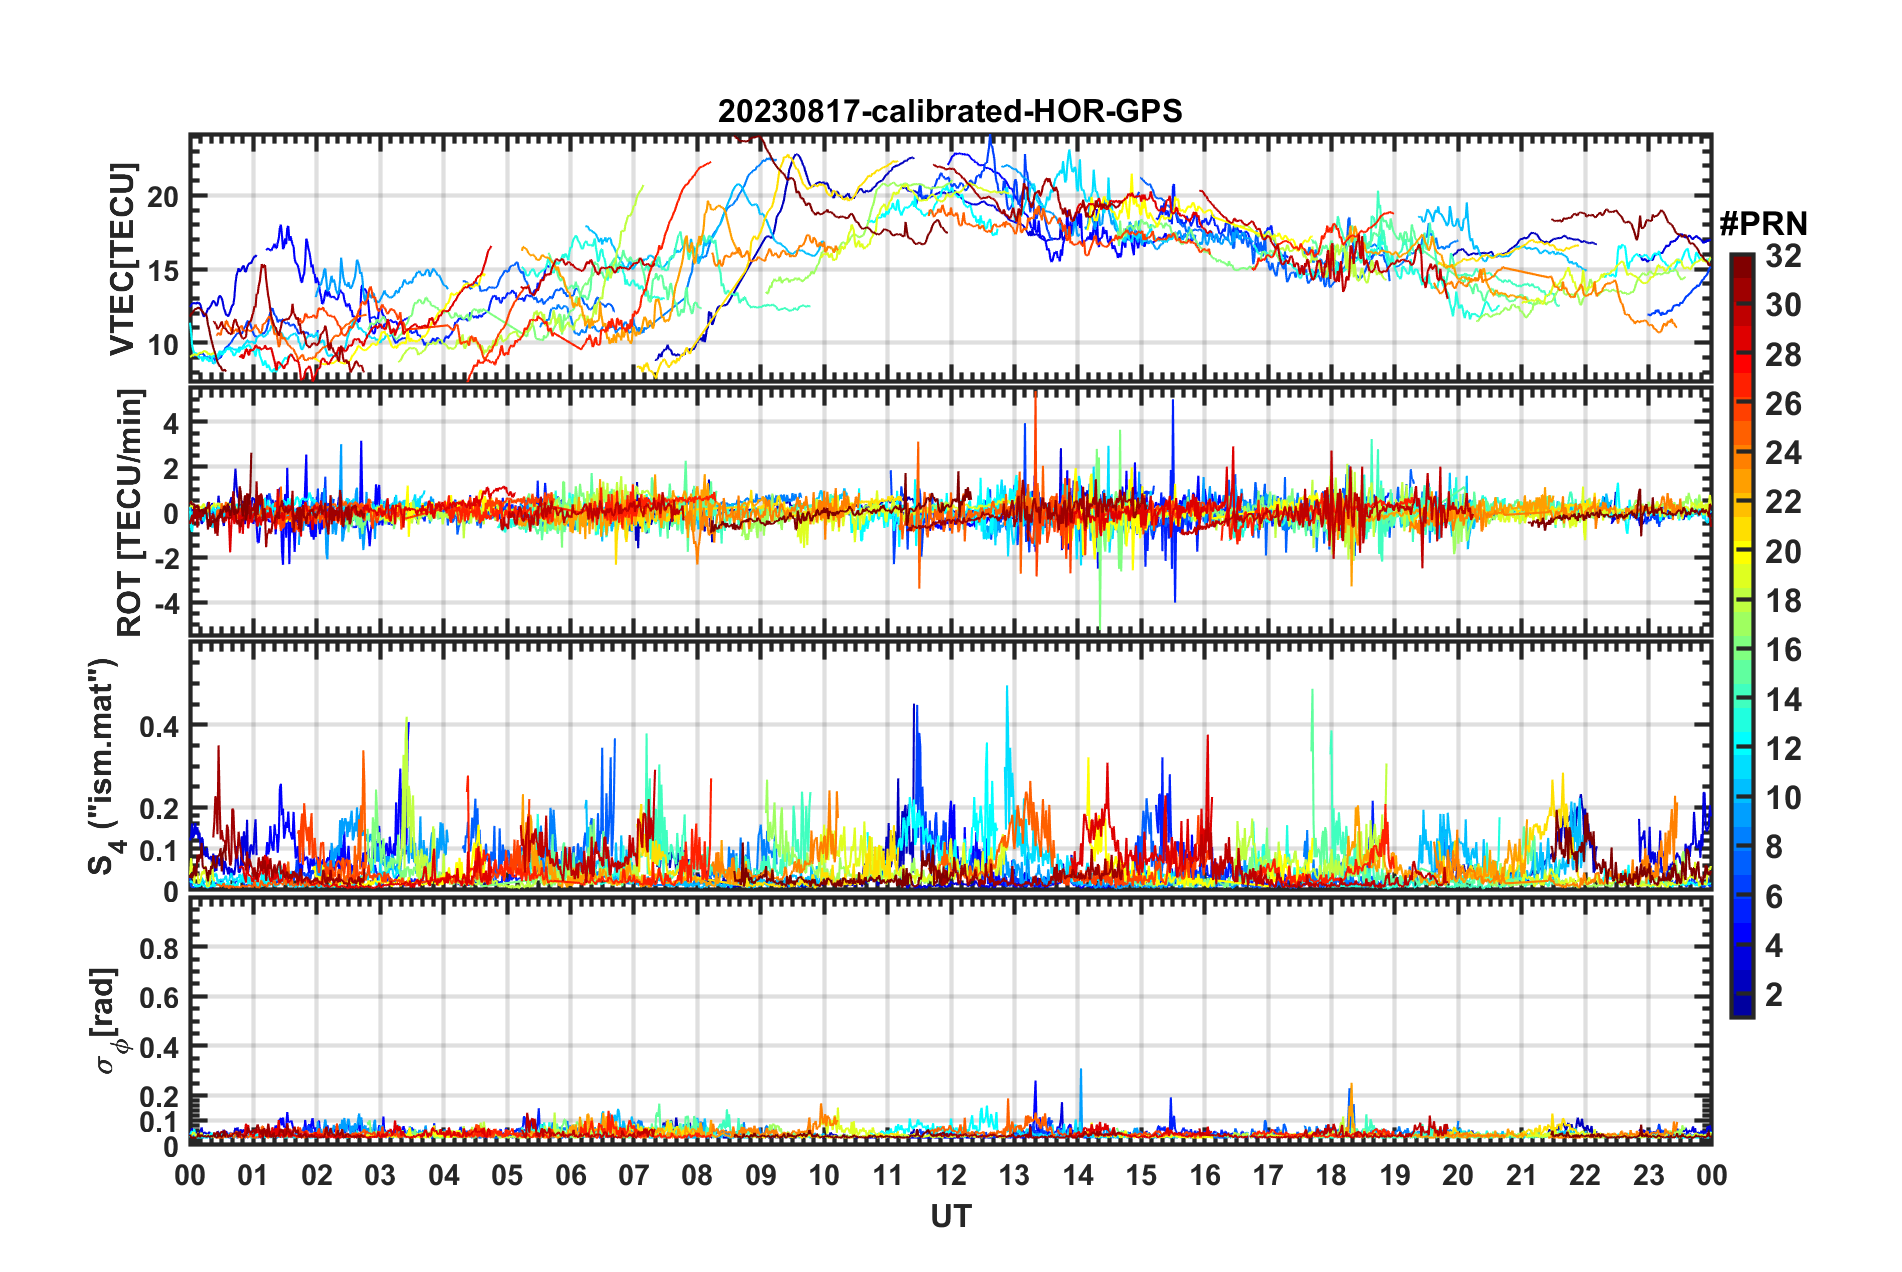Select colorbar tick label "8"
The width and height of the screenshot is (1902, 1272).
(1774, 847)
